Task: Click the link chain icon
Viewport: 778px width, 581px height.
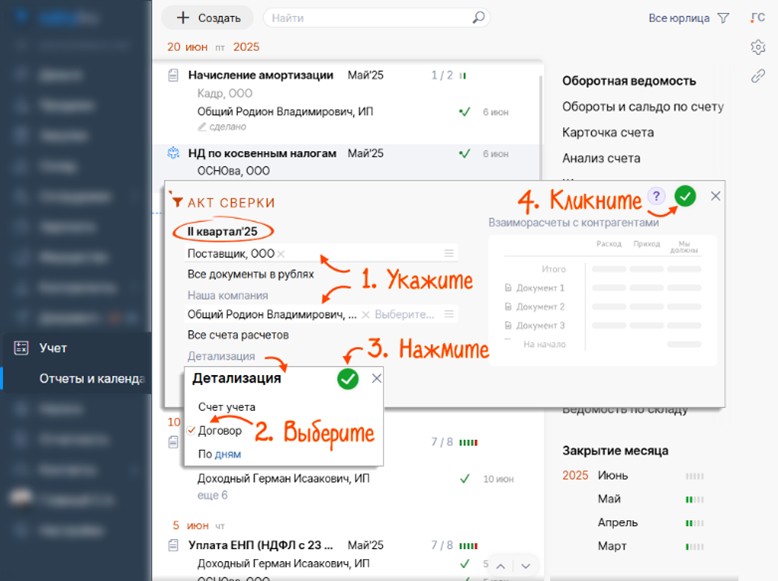Action: [x=757, y=76]
